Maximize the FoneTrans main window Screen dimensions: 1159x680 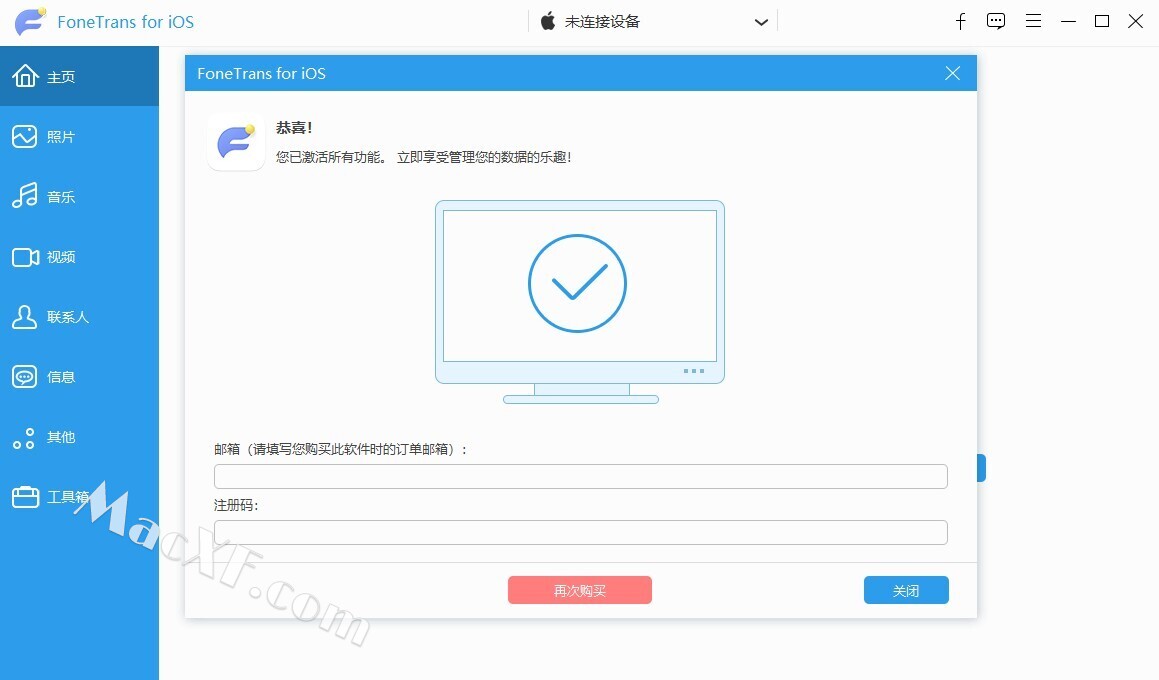point(1101,21)
